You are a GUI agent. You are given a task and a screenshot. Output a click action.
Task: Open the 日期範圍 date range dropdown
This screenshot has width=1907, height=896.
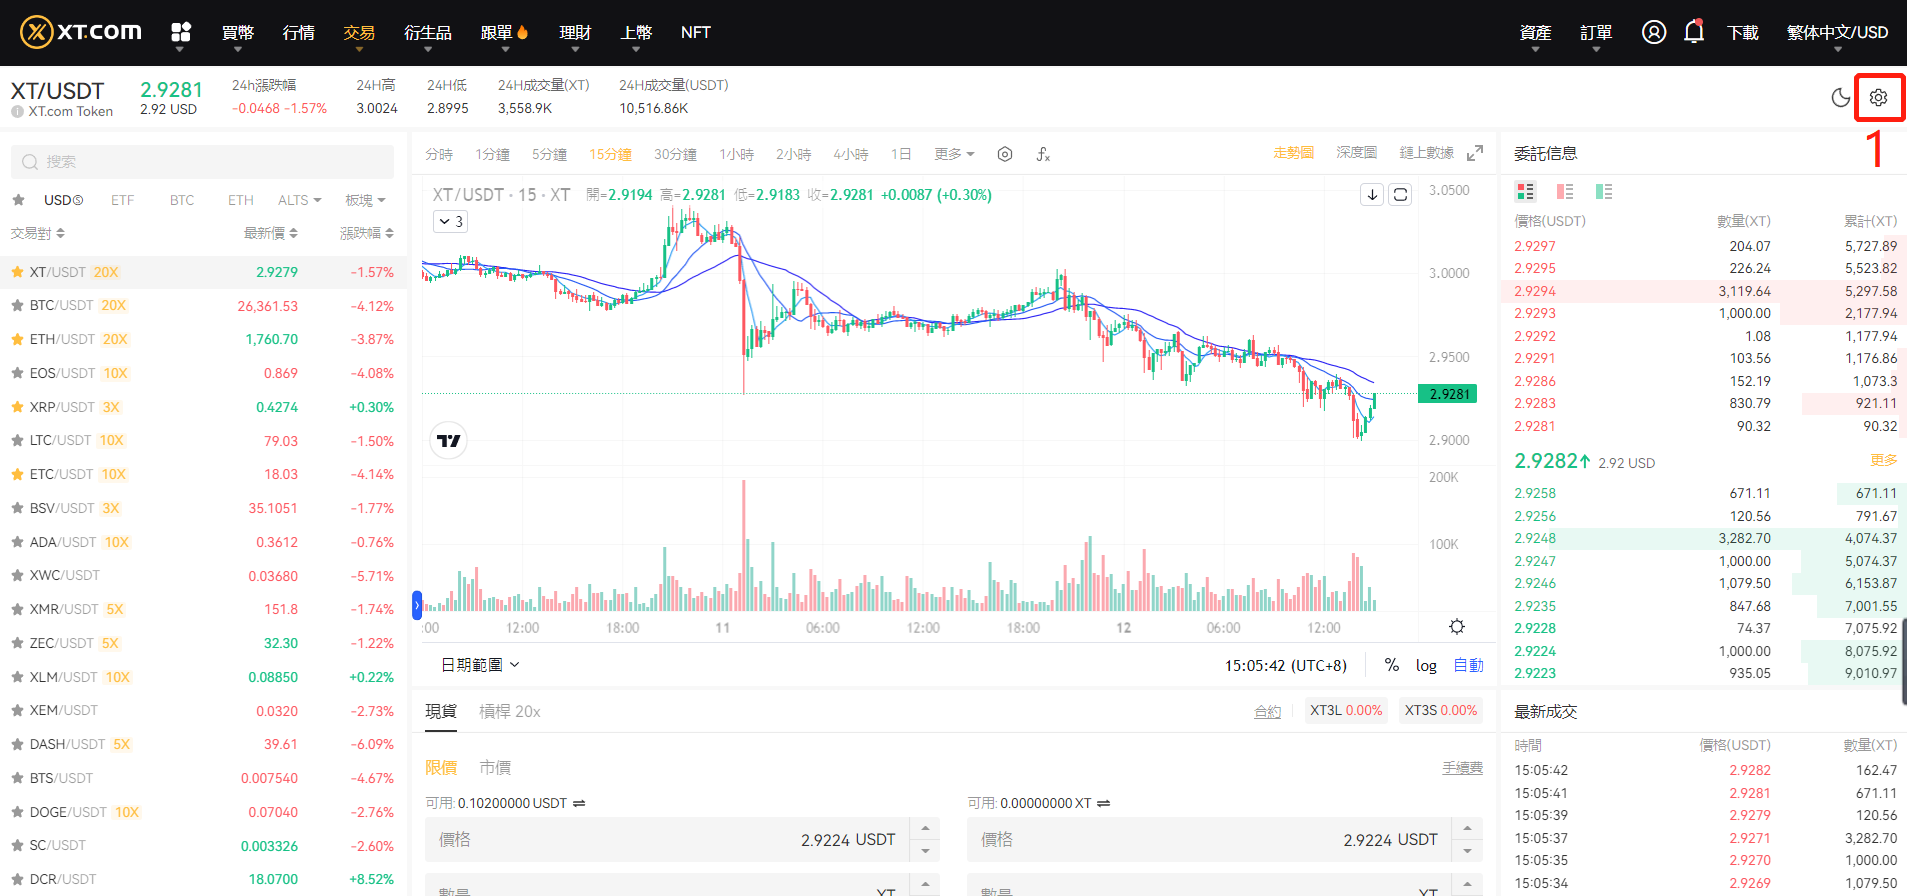[x=481, y=665]
